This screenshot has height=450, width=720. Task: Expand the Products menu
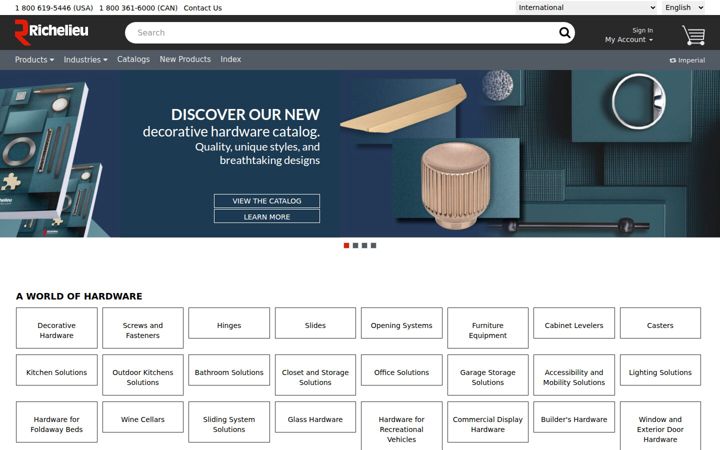[34, 60]
